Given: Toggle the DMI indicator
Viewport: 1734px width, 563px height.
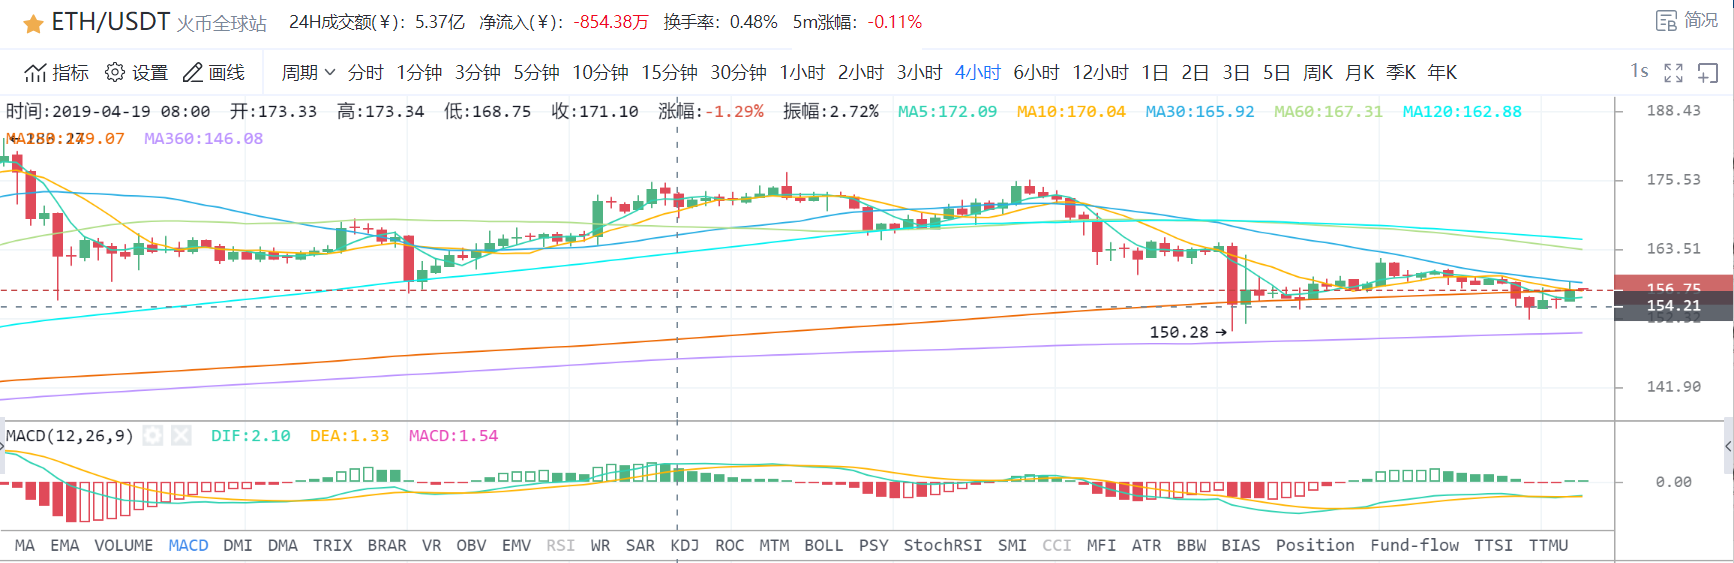Looking at the screenshot, I should tap(238, 545).
